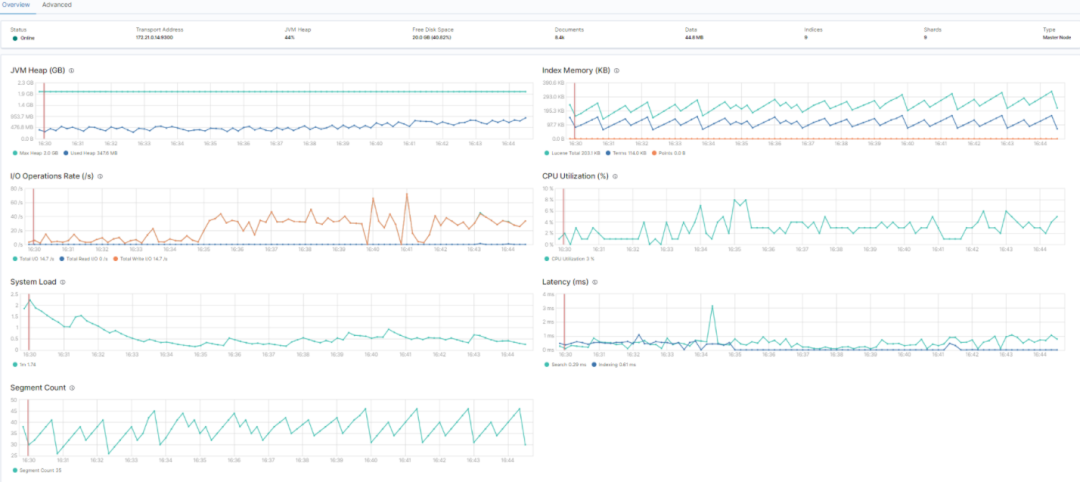Click the Master Node type value
1080x482 pixels.
[1057, 37]
